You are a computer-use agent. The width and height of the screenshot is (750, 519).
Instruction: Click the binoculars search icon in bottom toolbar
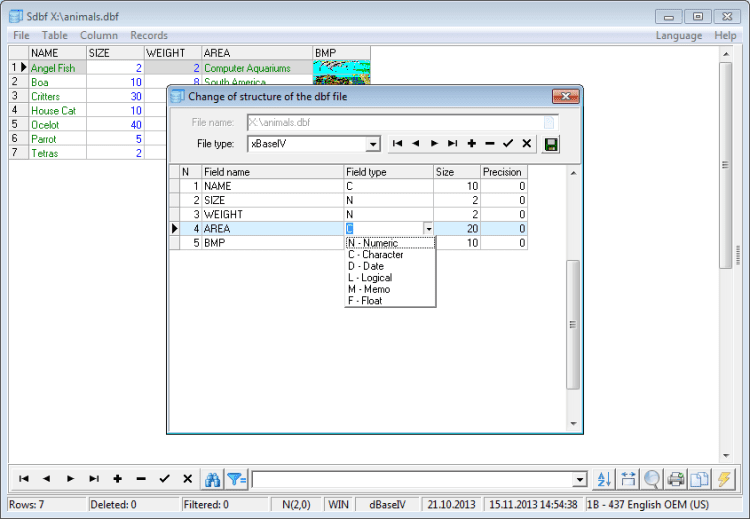coord(212,479)
